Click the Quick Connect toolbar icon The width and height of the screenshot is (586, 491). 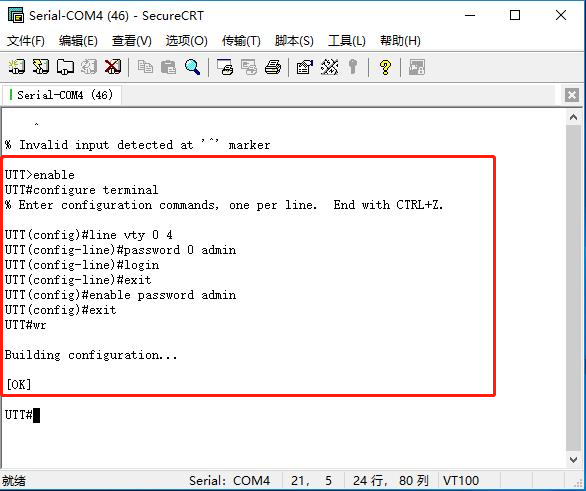pos(40,67)
